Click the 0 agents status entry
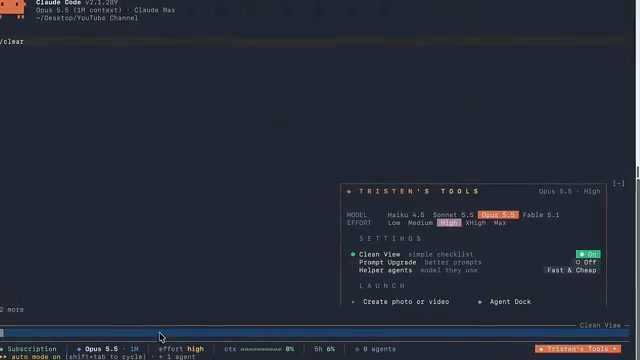Screen dimensions: 640x360 pyautogui.click(x=376, y=349)
